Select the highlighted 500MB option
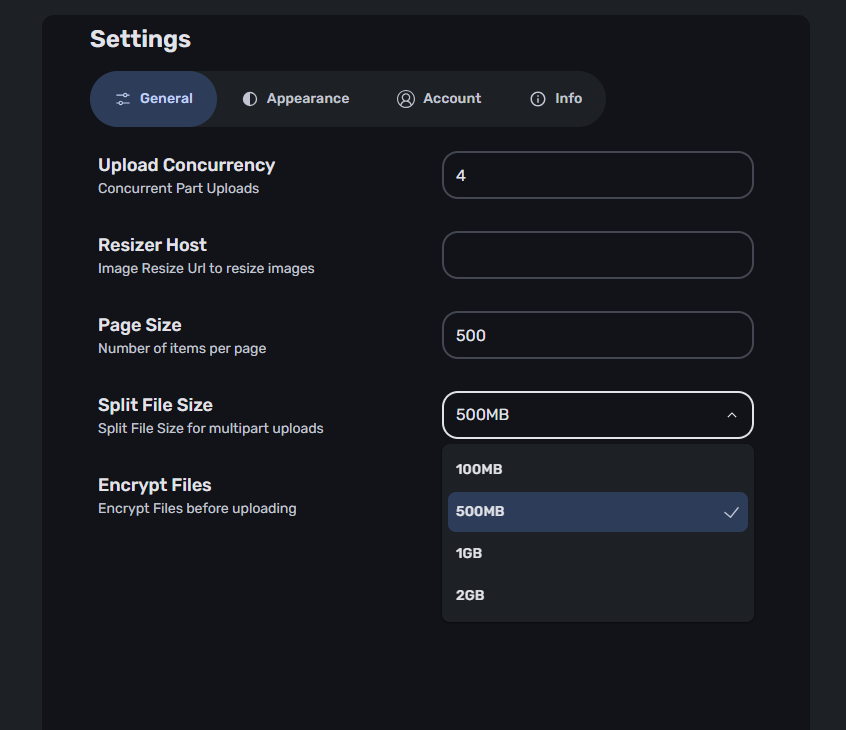The width and height of the screenshot is (846, 730). [598, 511]
